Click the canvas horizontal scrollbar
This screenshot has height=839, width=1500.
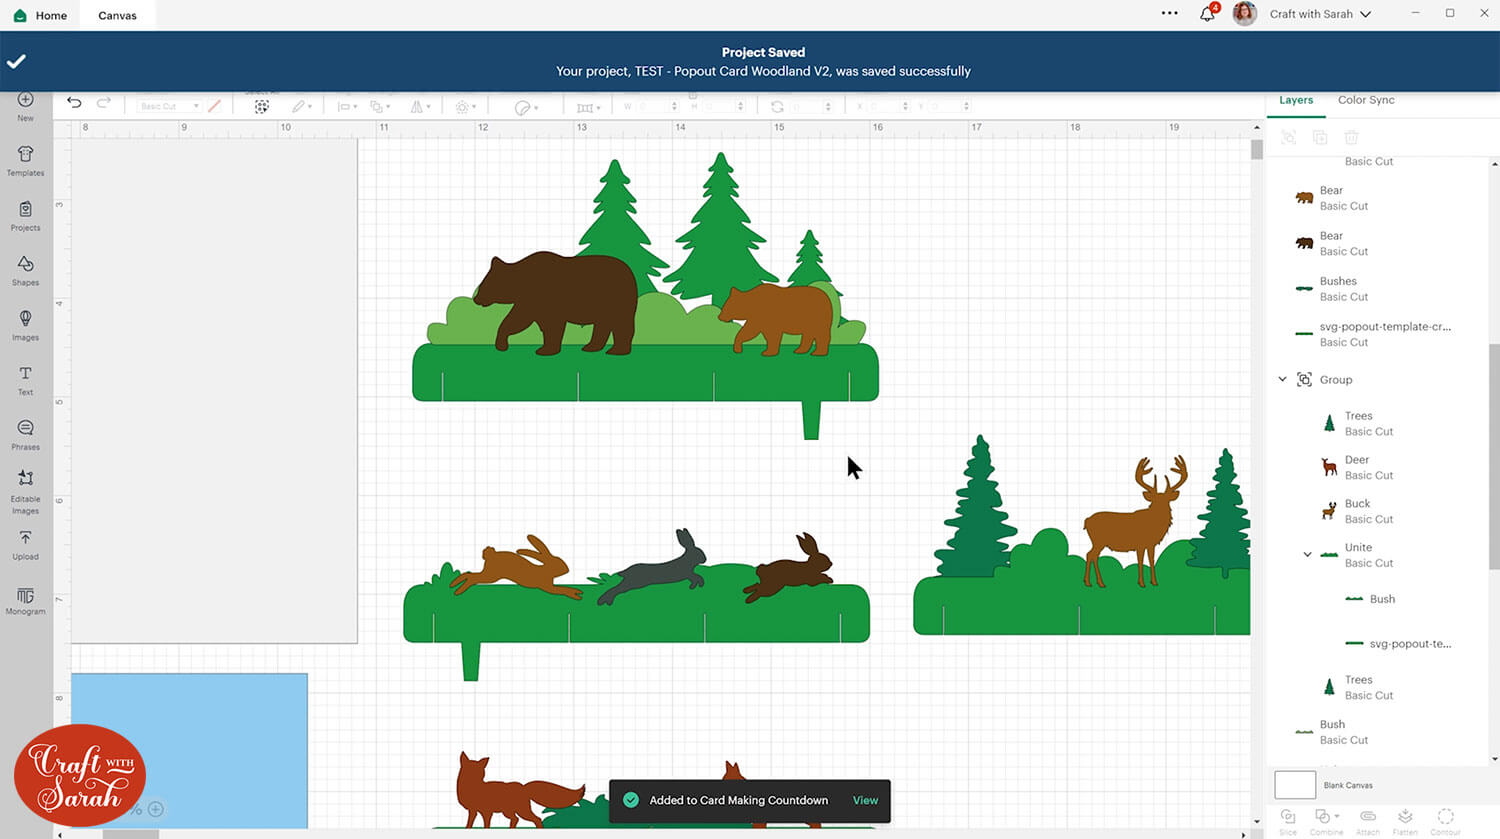pyautogui.click(x=131, y=834)
